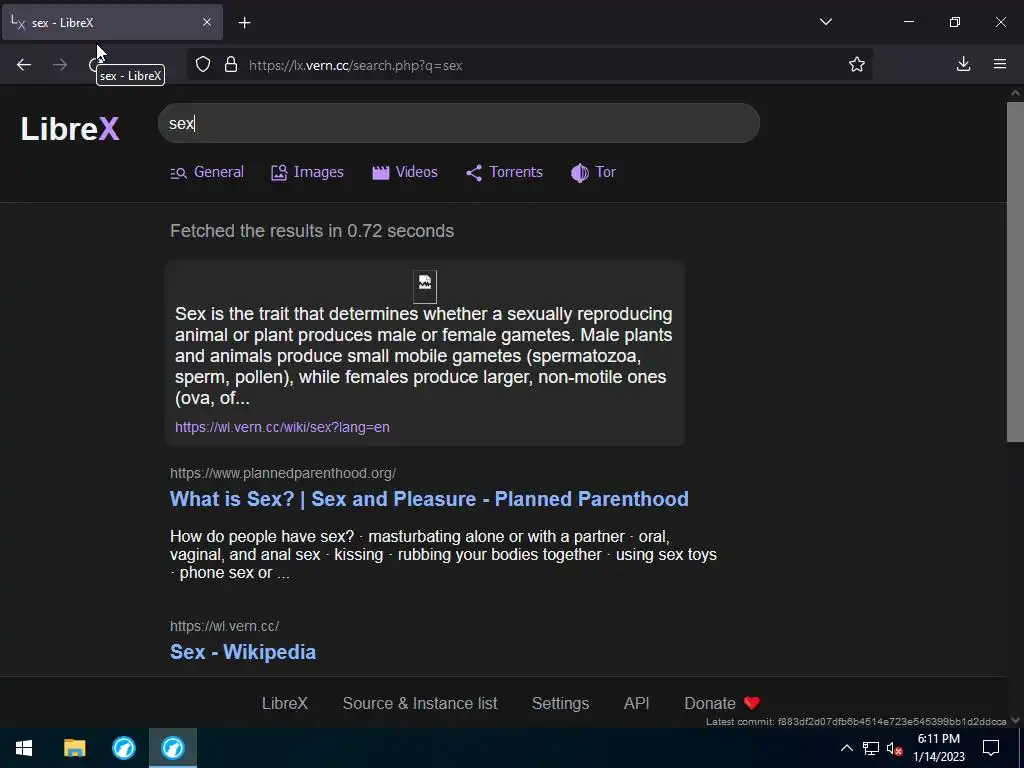Click the 'Latest commit' hash text

(x=856, y=722)
